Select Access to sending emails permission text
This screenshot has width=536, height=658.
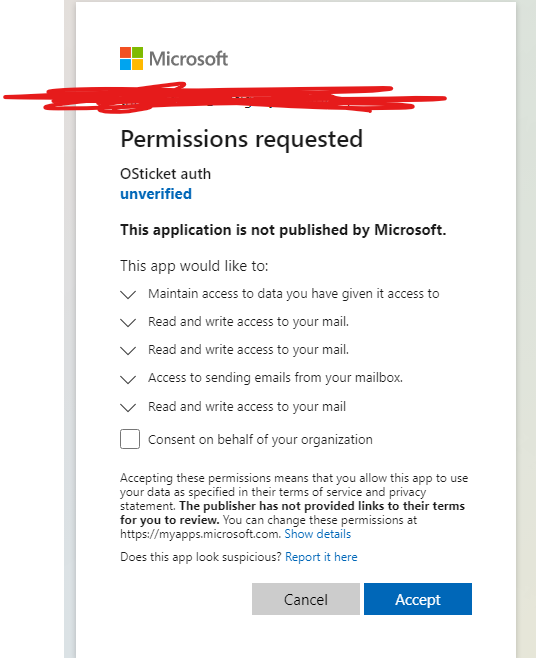[x=275, y=378]
